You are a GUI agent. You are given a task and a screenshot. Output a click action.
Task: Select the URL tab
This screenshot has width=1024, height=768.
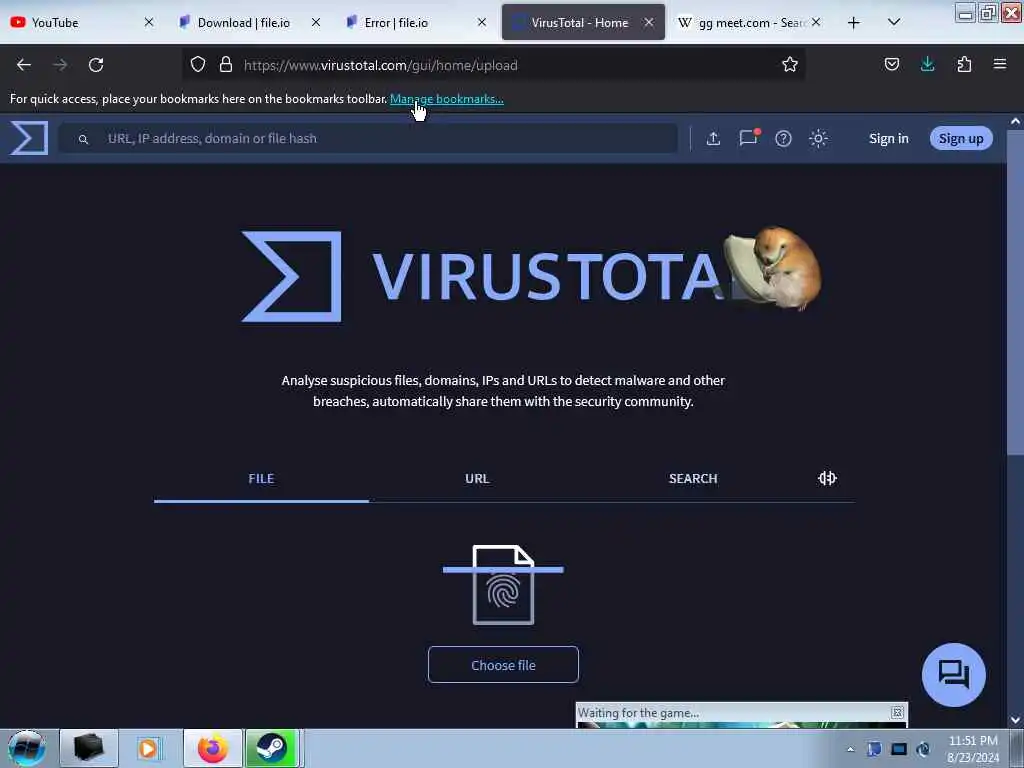coord(477,479)
